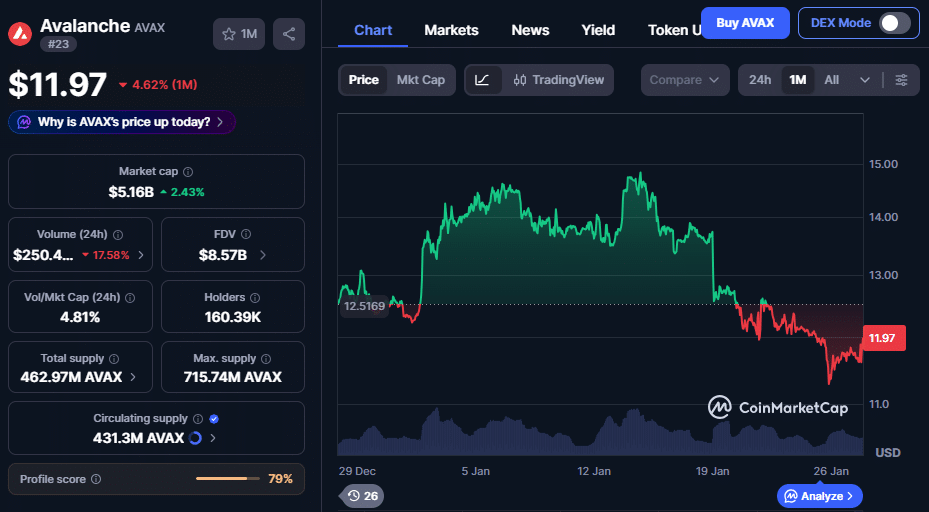Select the 24h time range
The height and width of the screenshot is (512, 929).
point(760,80)
